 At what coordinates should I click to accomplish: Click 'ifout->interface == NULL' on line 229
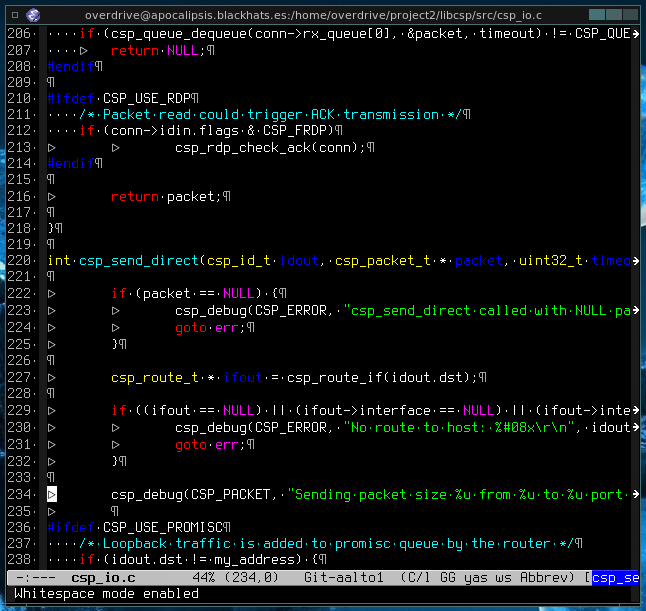(398, 411)
